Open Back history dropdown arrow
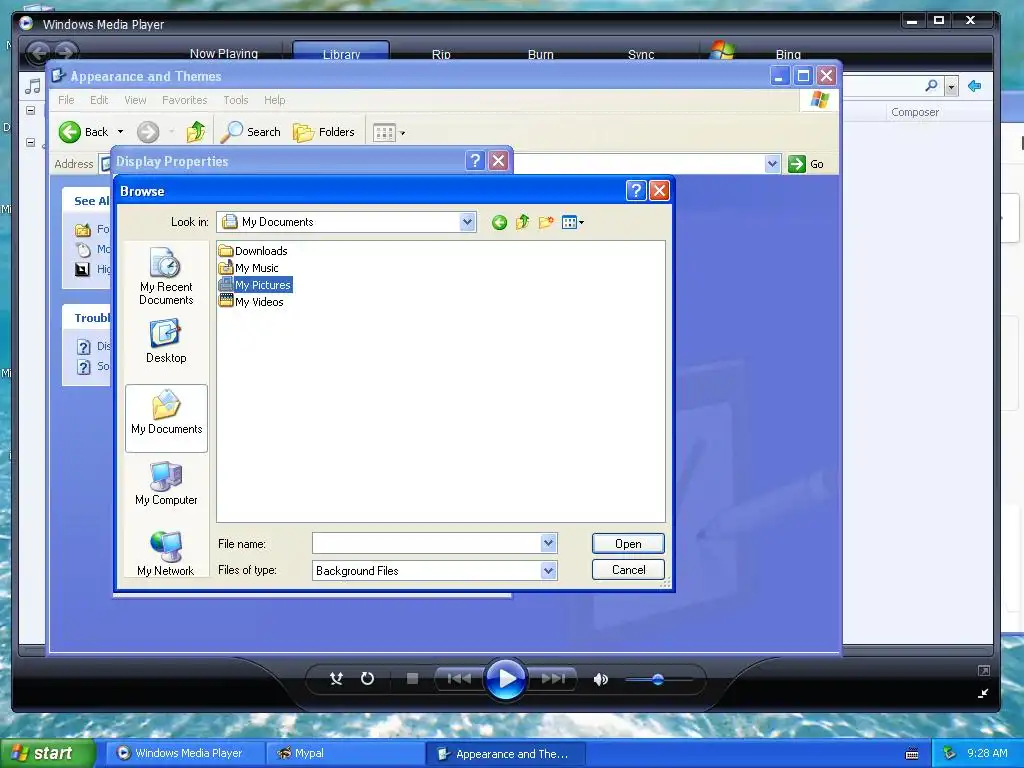Viewport: 1024px width, 768px height. tap(120, 132)
